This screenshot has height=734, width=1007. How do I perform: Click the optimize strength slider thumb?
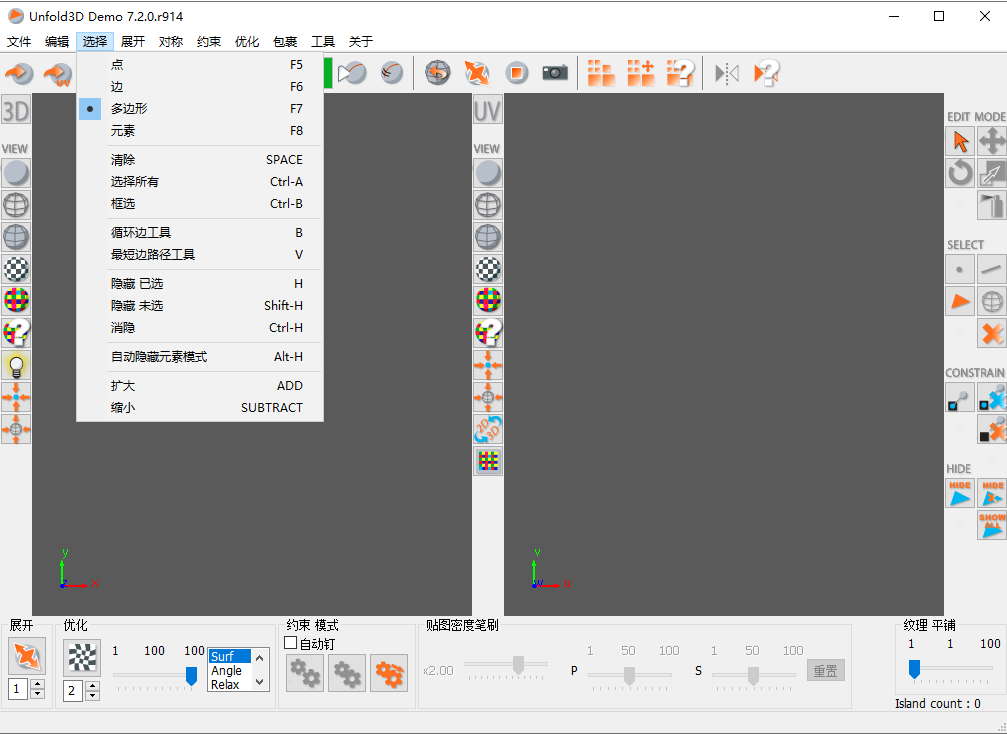(191, 676)
